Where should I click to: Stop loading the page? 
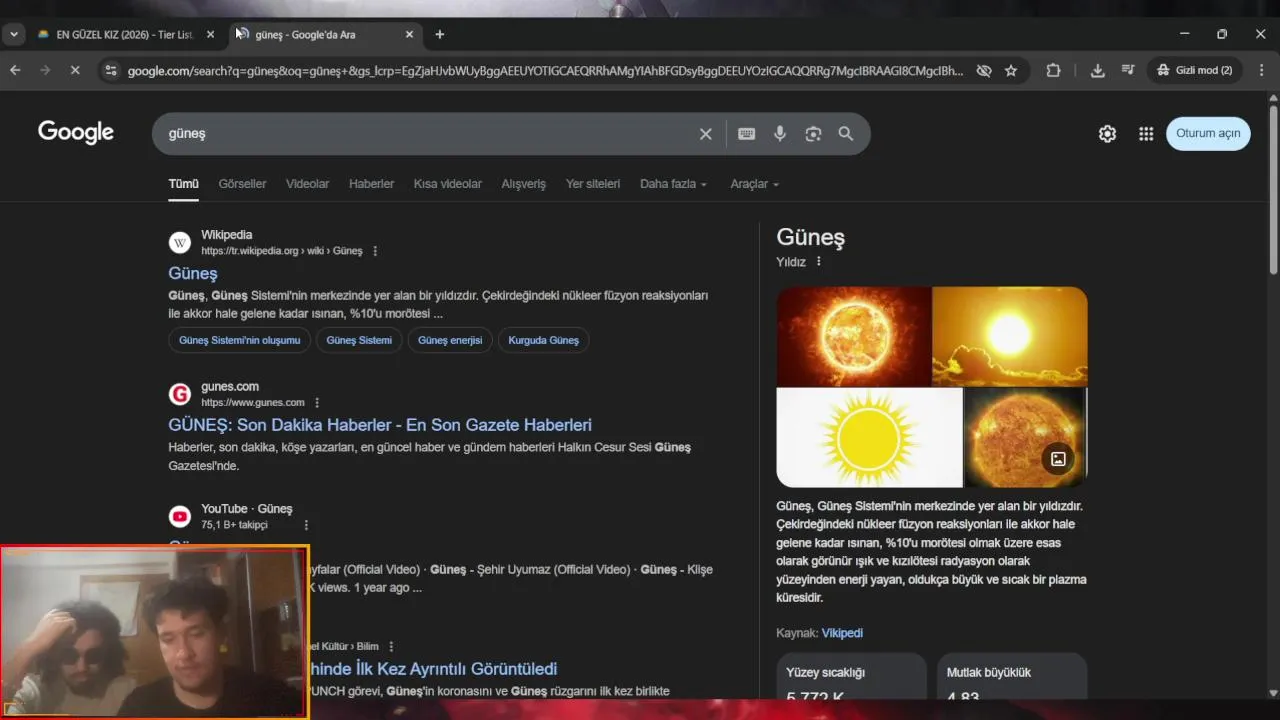[x=76, y=71]
